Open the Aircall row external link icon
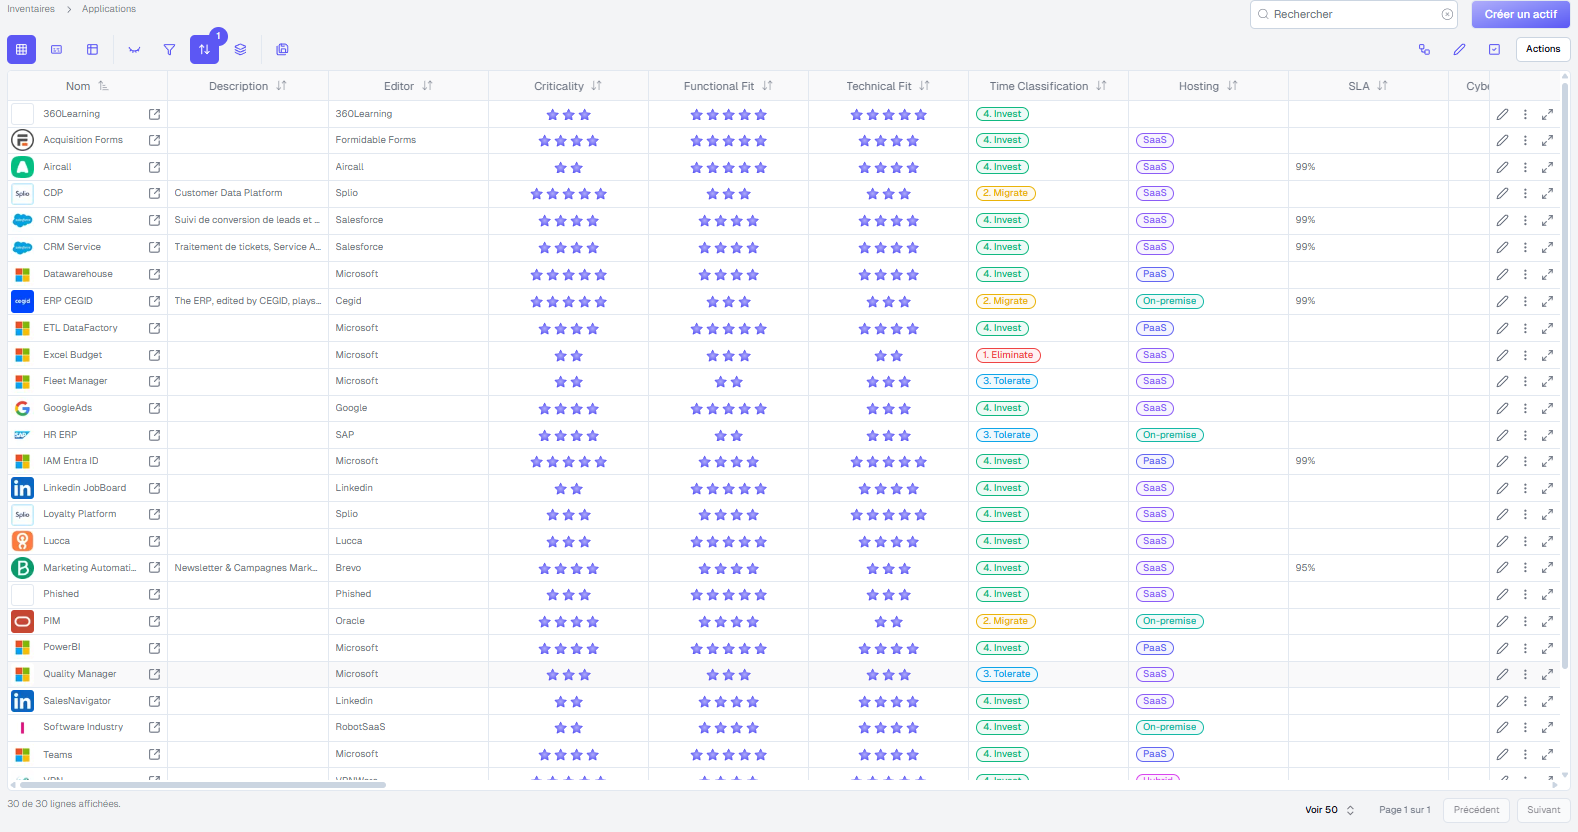This screenshot has height=832, width=1578. click(154, 167)
